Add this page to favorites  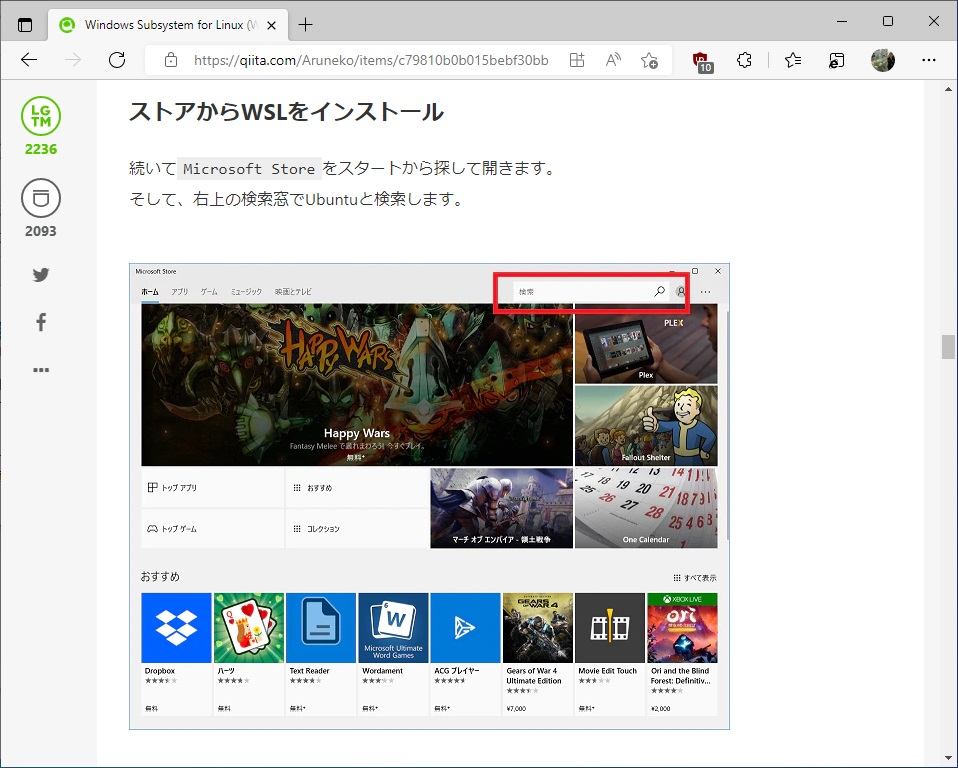(649, 60)
